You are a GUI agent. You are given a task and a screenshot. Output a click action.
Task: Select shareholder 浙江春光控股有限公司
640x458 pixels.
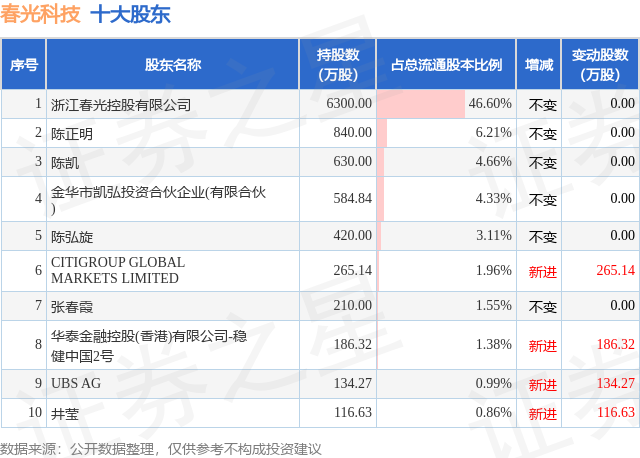pos(120,104)
